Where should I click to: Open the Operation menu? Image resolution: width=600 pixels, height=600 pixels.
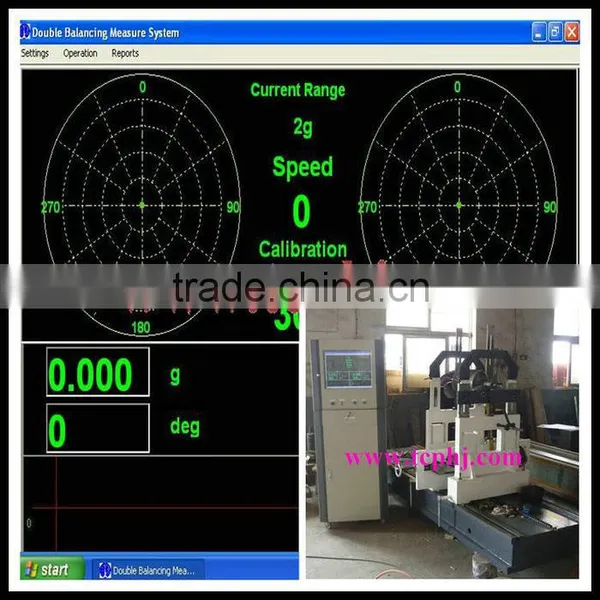pyautogui.click(x=80, y=53)
